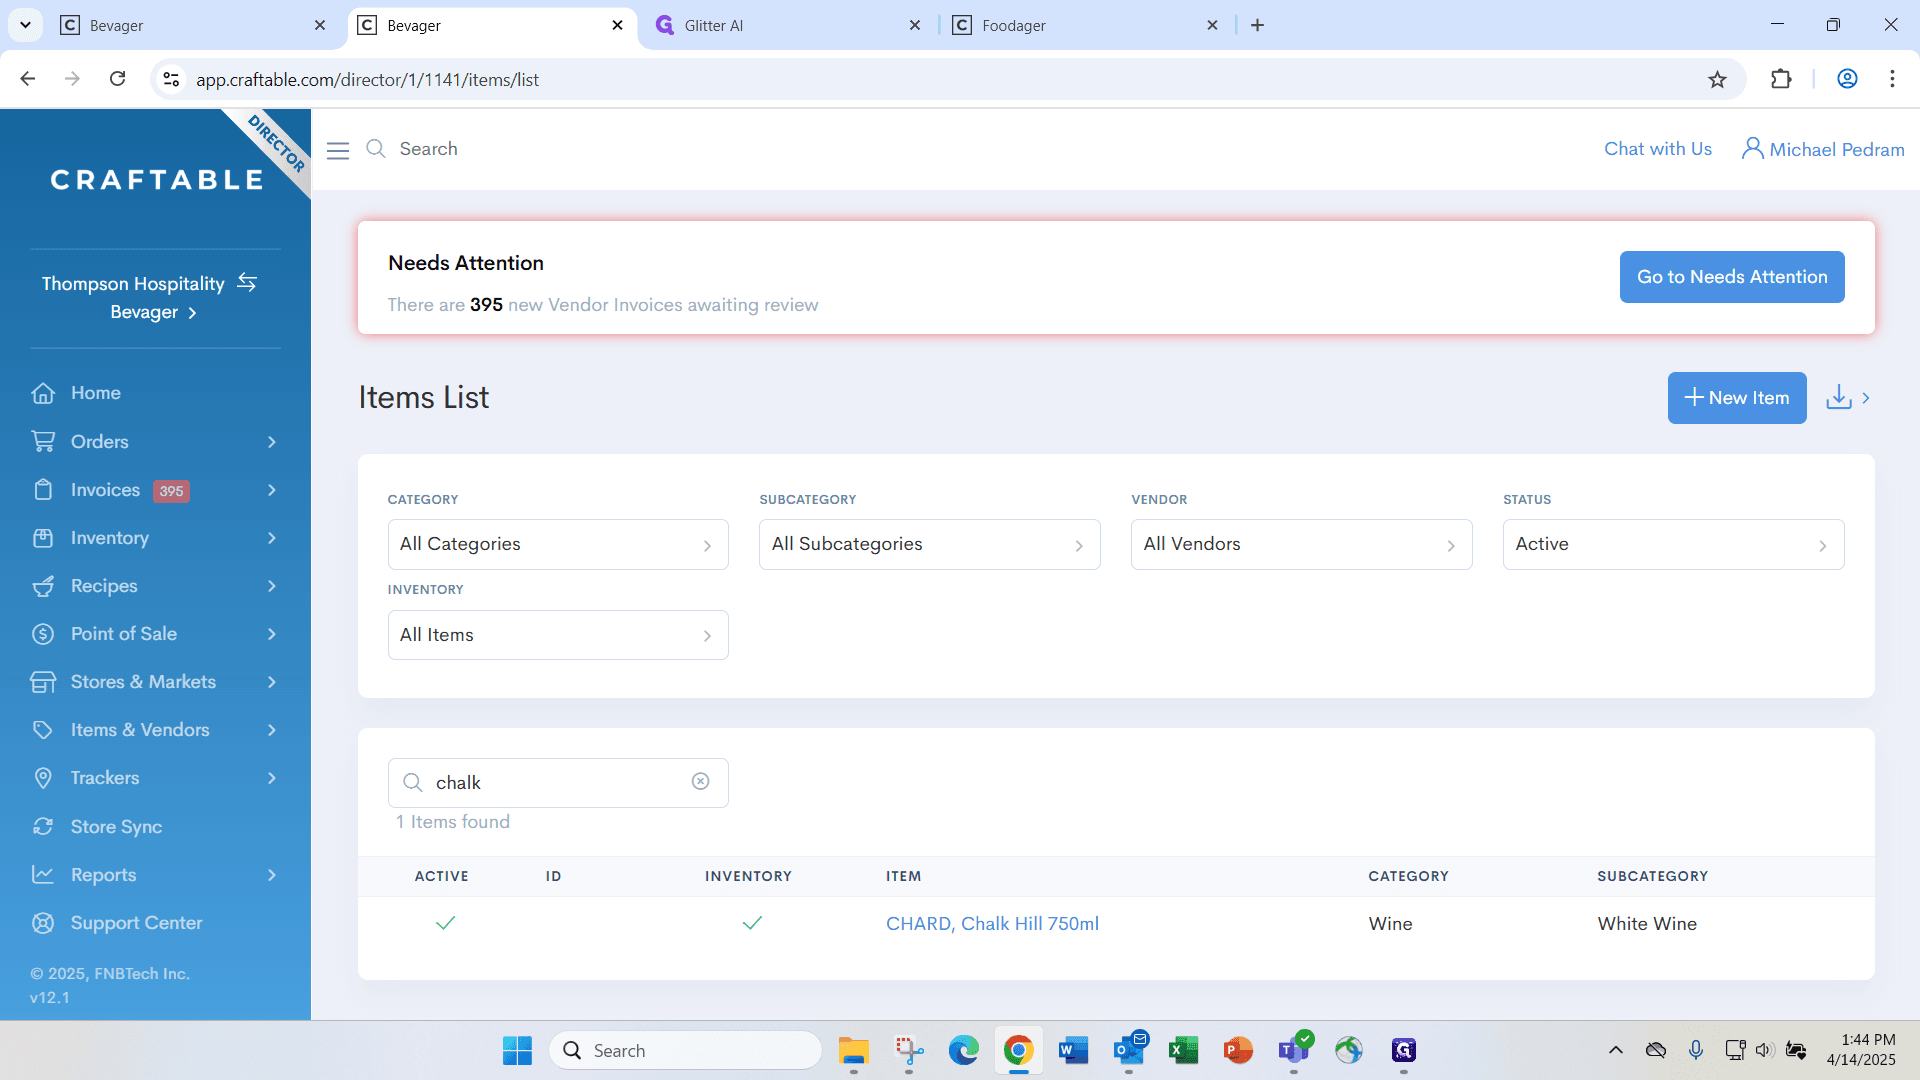Click the export download icon
The image size is (1920, 1080).
1838,398
